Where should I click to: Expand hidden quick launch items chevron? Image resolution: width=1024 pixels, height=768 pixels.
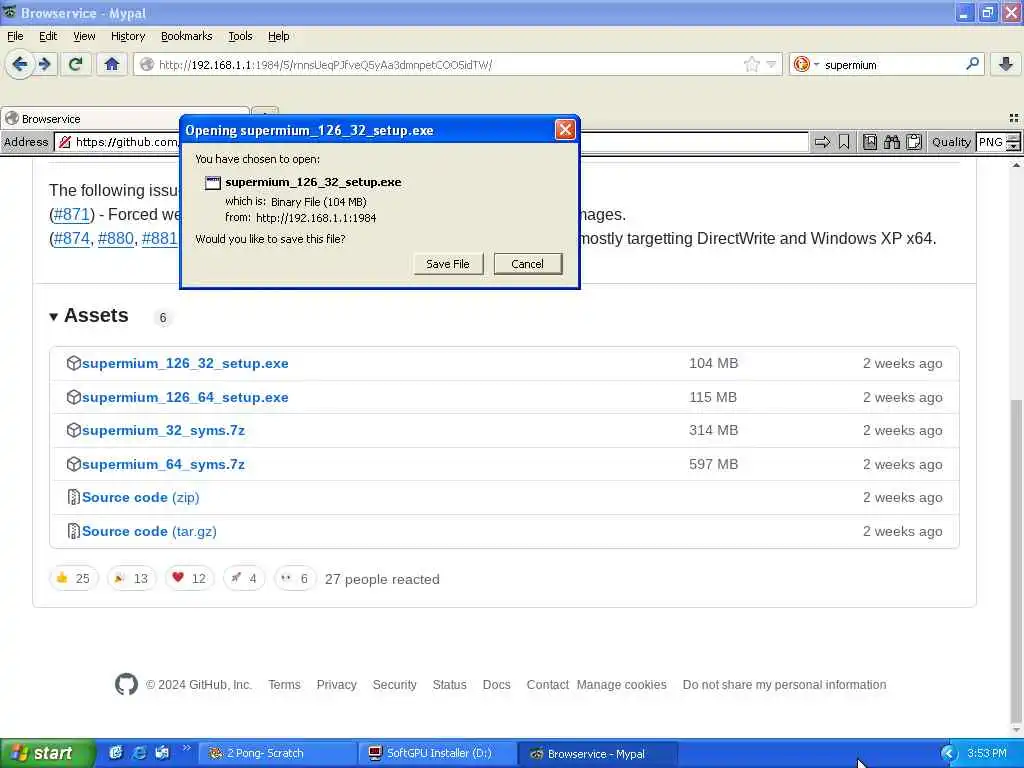click(186, 748)
